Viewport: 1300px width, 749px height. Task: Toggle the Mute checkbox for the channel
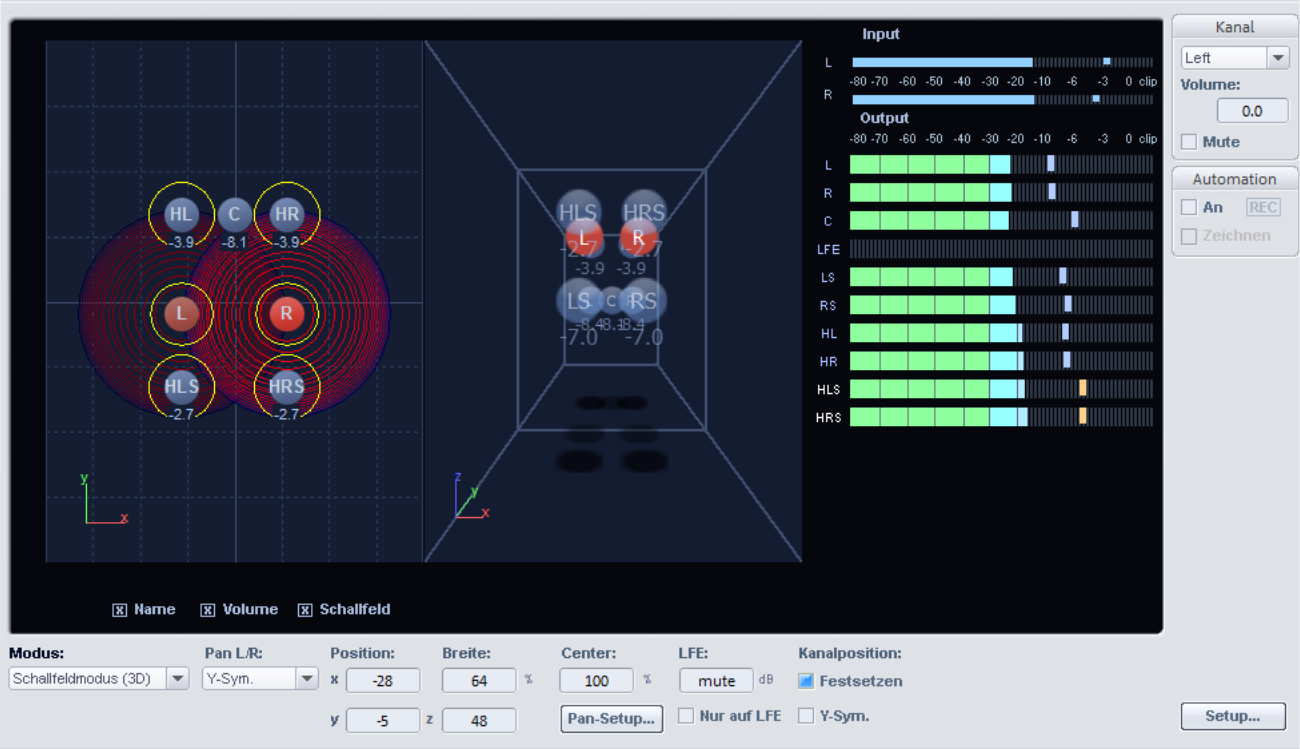1189,142
